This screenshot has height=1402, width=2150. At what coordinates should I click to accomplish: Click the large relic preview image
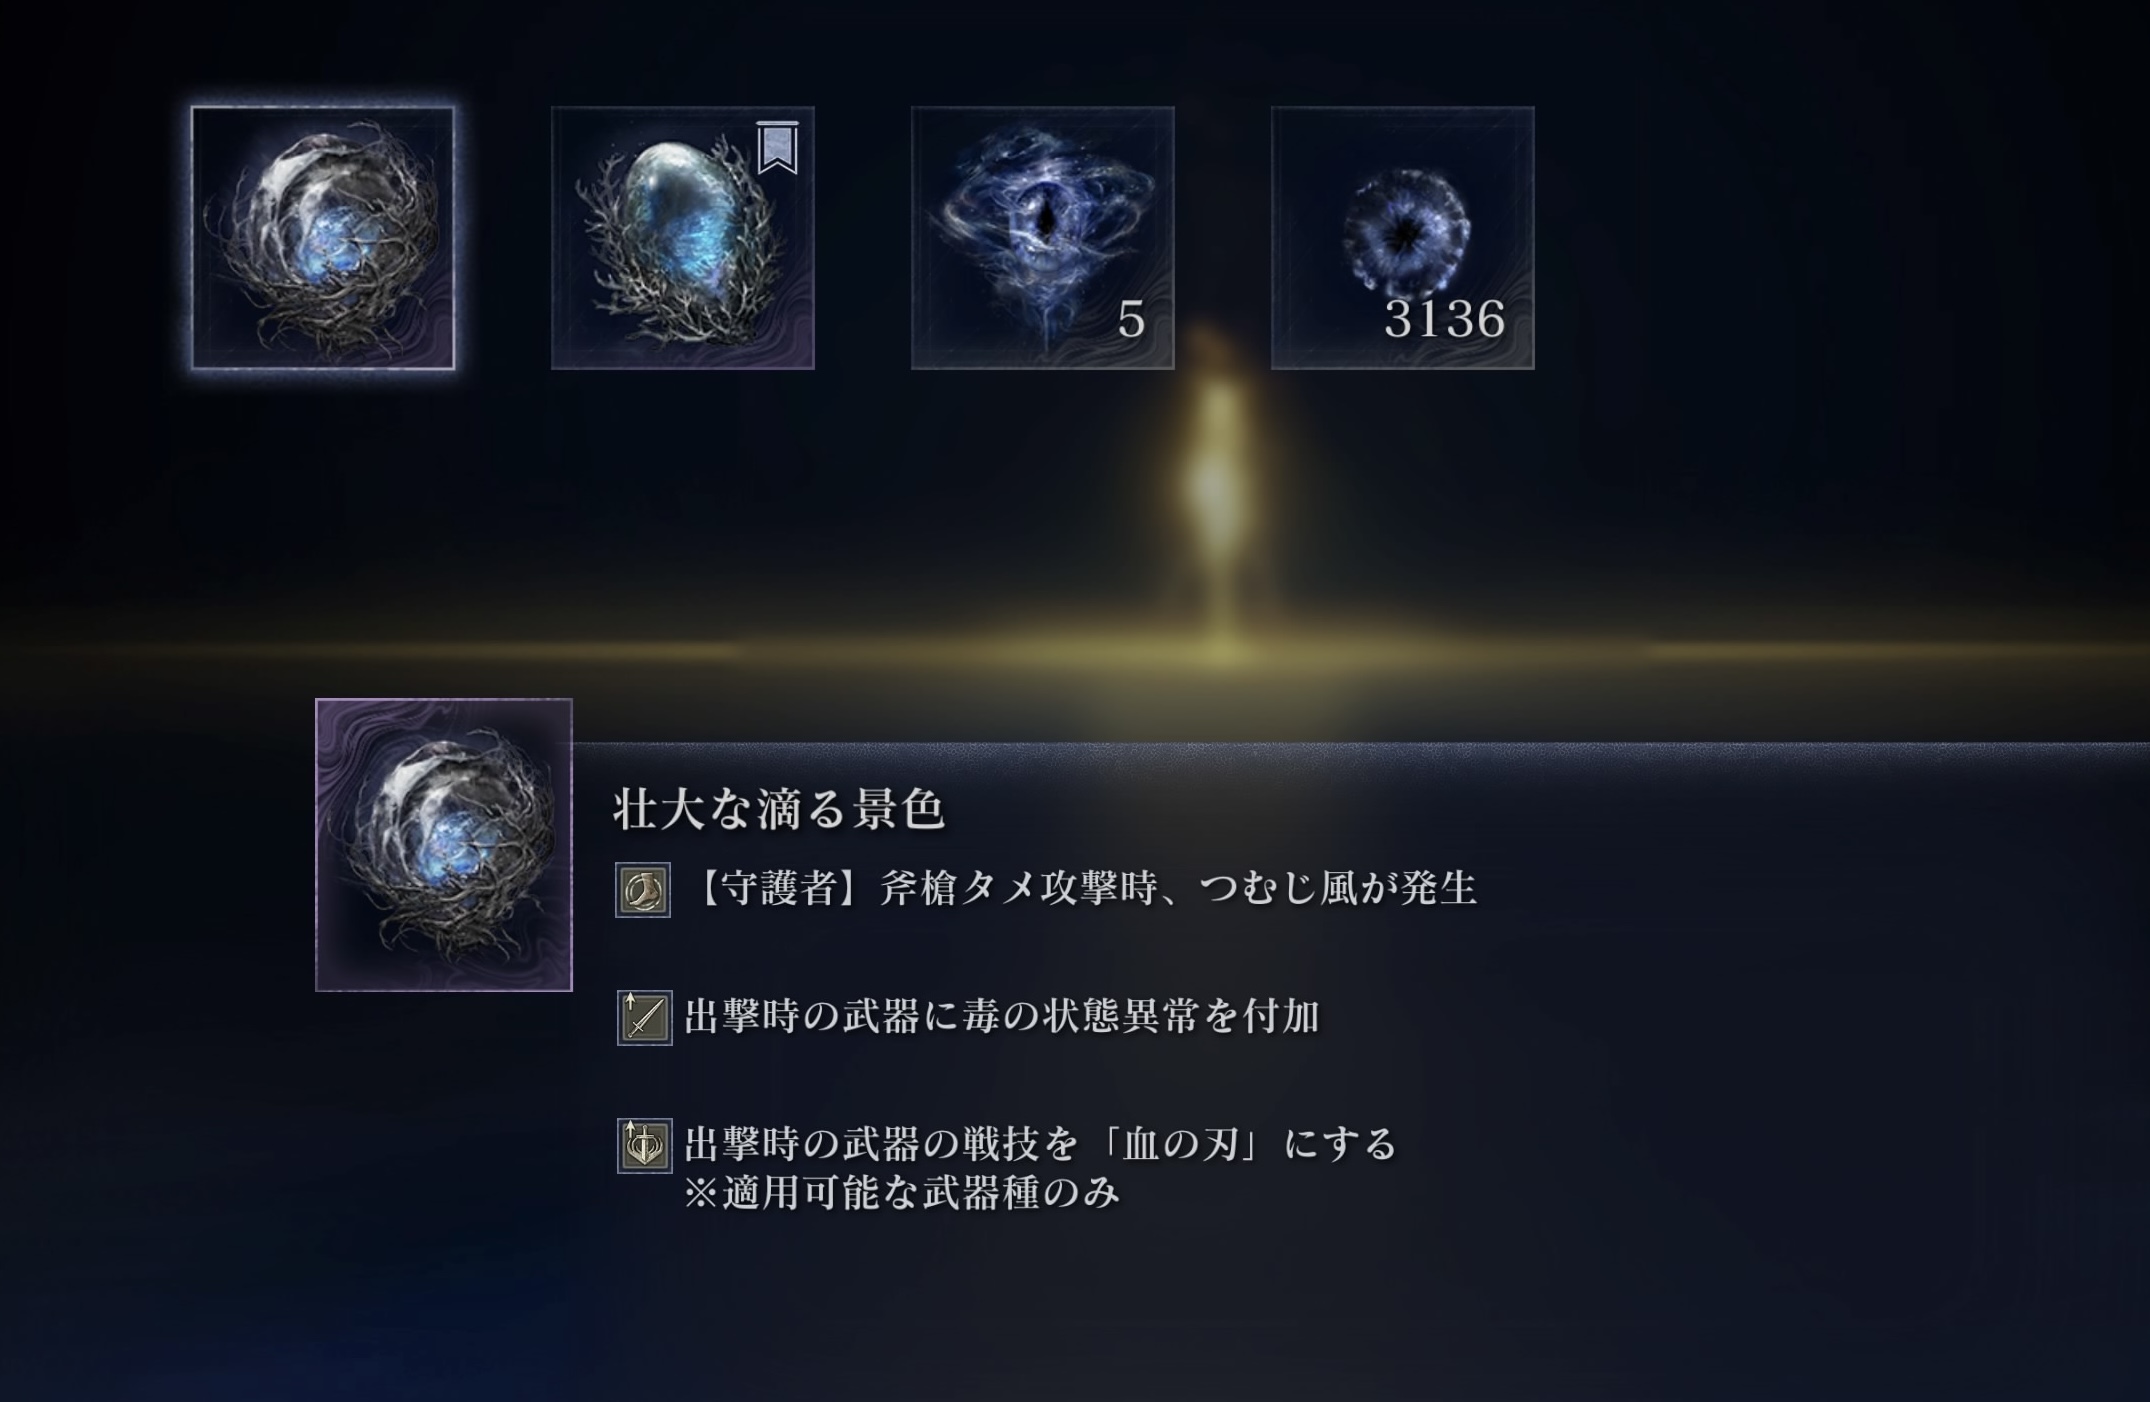[444, 845]
